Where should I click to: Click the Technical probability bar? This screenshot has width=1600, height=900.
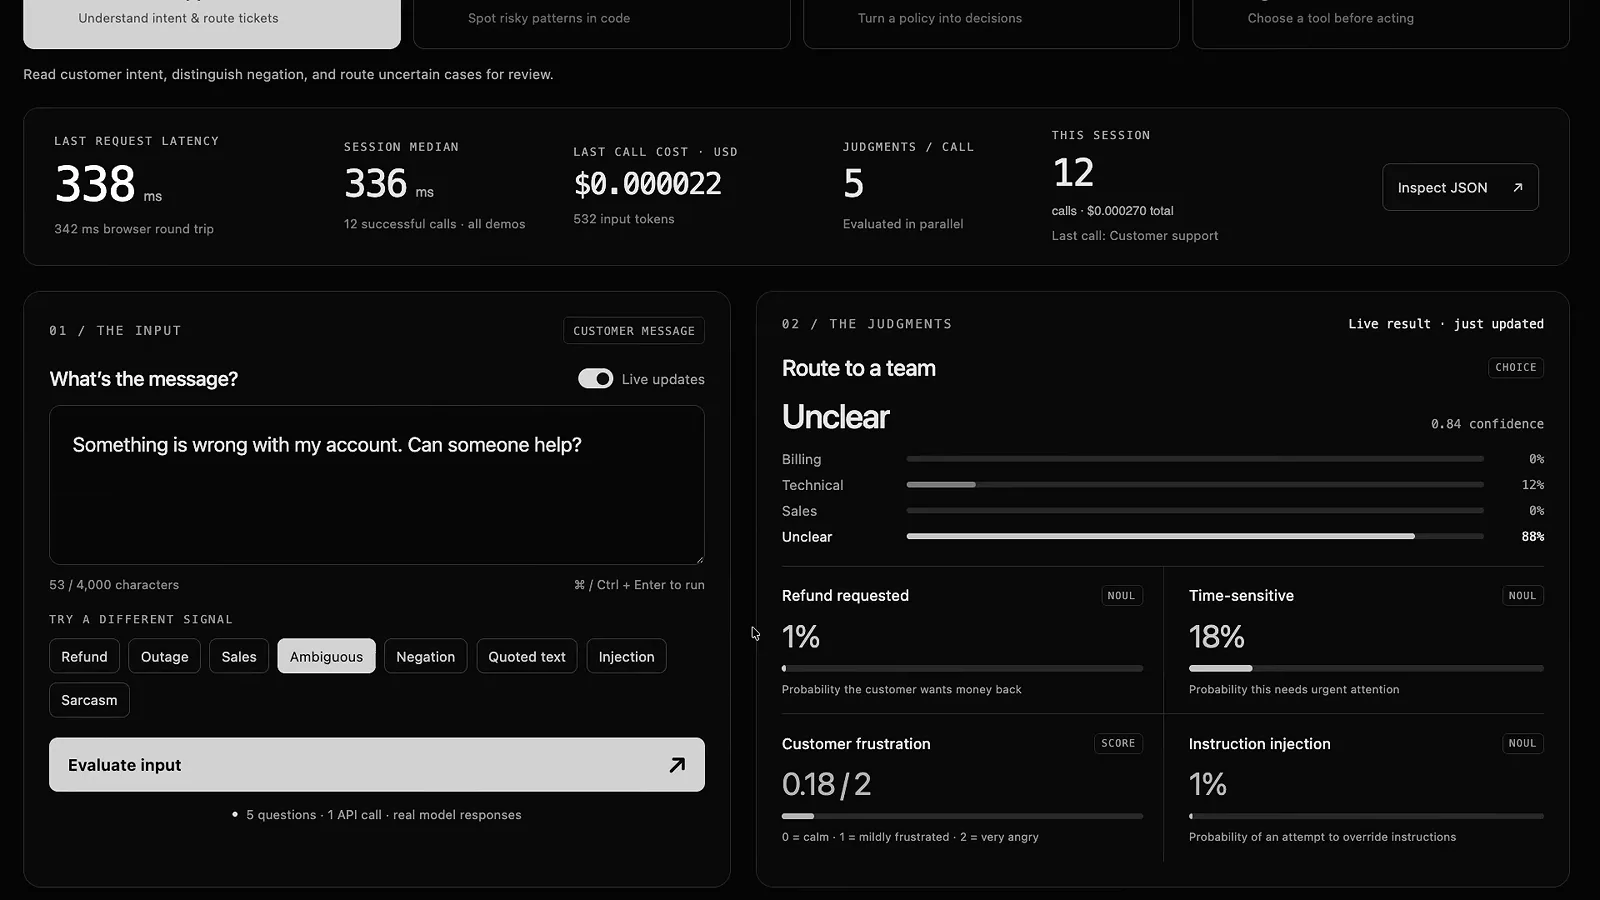click(1195, 485)
